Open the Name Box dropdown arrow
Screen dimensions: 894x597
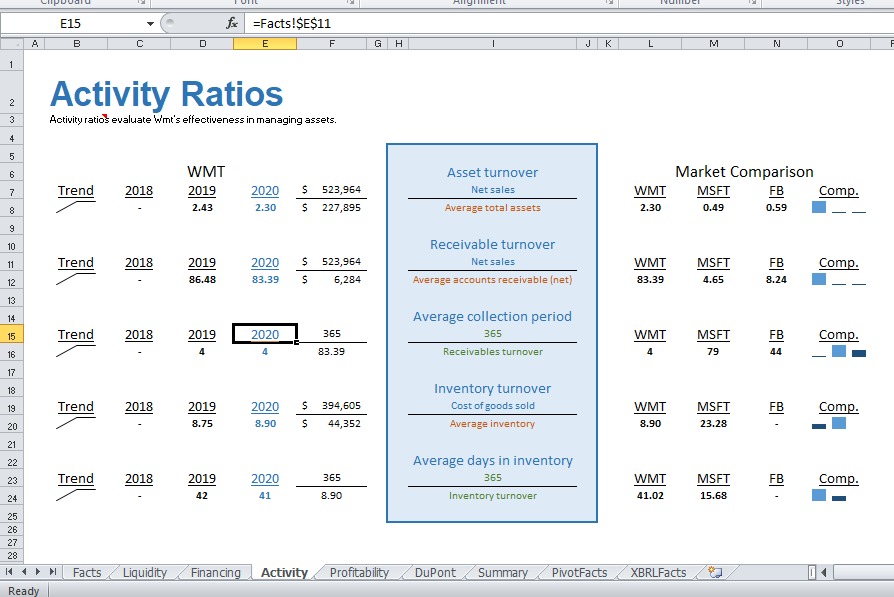[152, 22]
